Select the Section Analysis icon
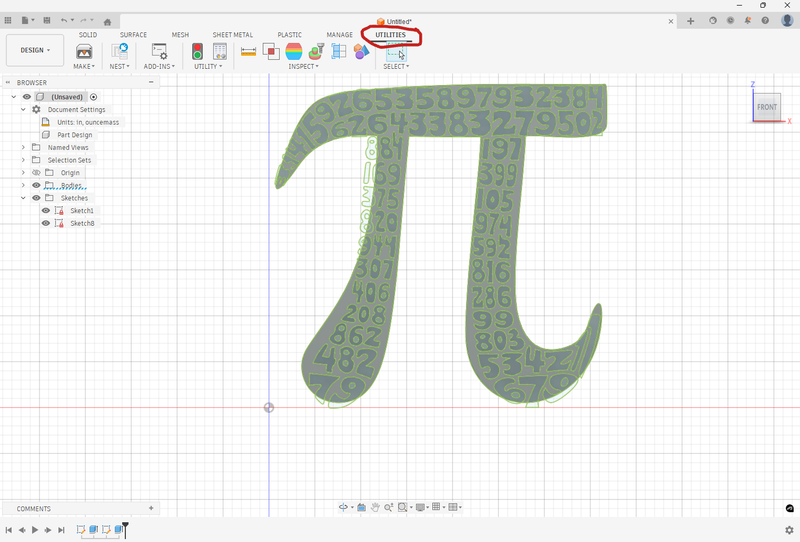The width and height of the screenshot is (800, 542). (316, 52)
